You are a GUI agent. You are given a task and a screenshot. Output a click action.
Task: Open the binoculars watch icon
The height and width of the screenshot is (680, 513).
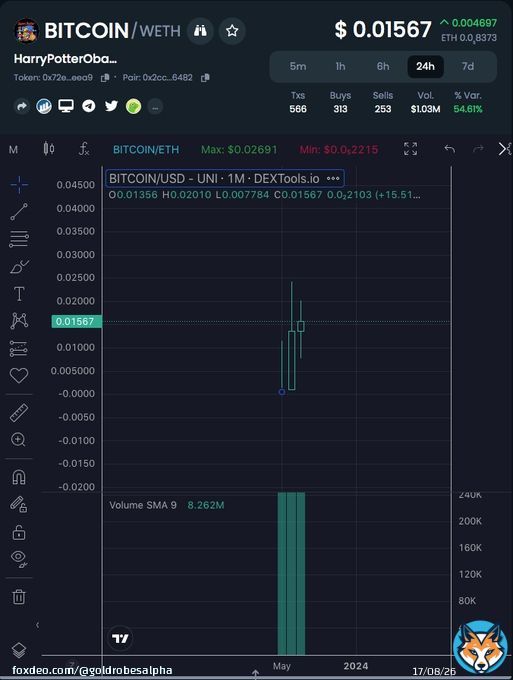[x=200, y=31]
